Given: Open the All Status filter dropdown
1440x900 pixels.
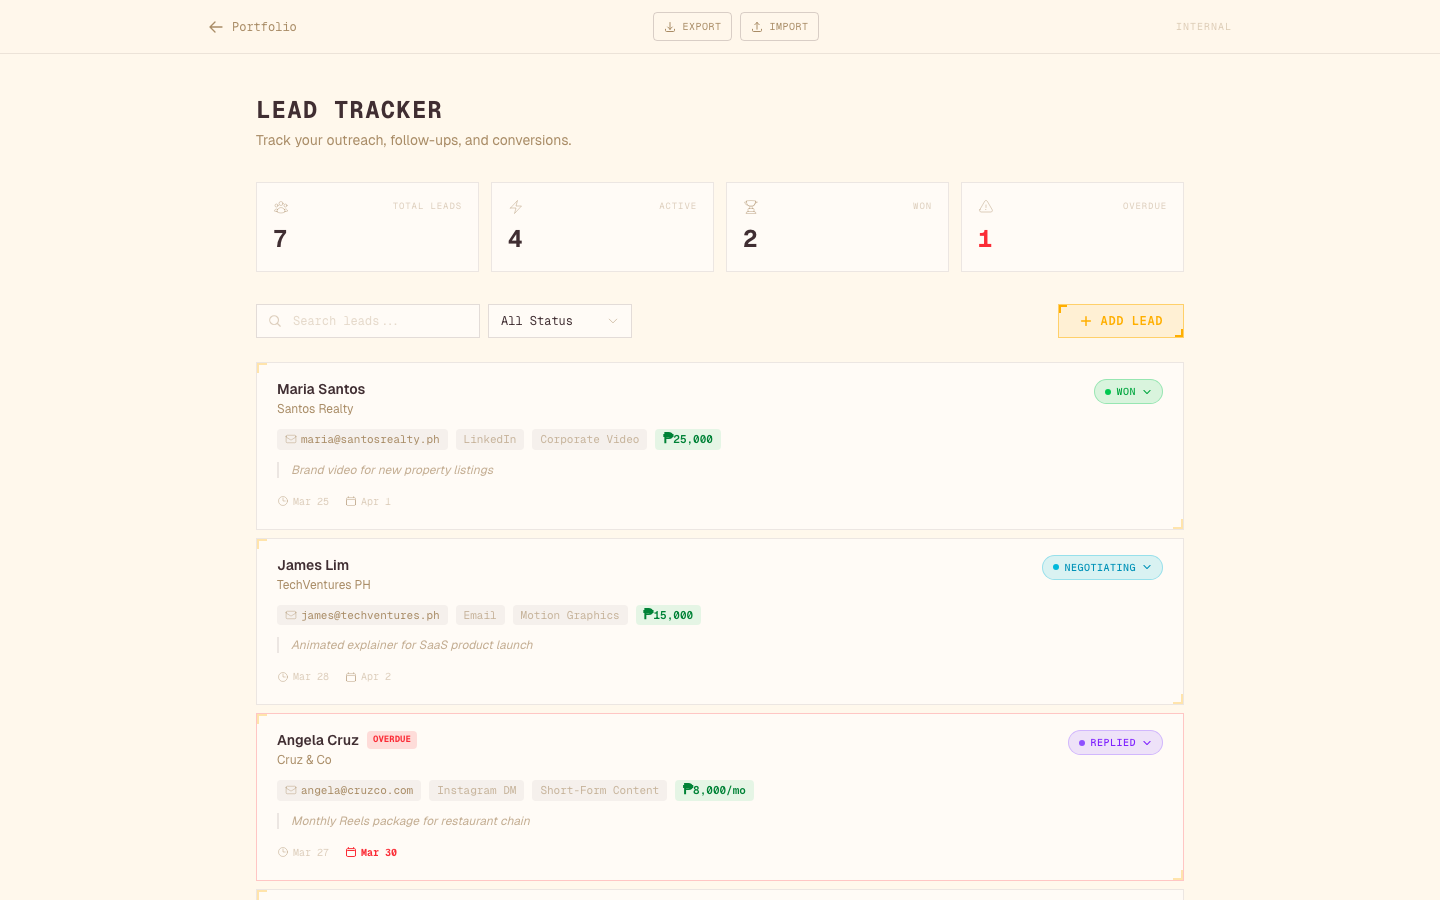Looking at the screenshot, I should (560, 321).
